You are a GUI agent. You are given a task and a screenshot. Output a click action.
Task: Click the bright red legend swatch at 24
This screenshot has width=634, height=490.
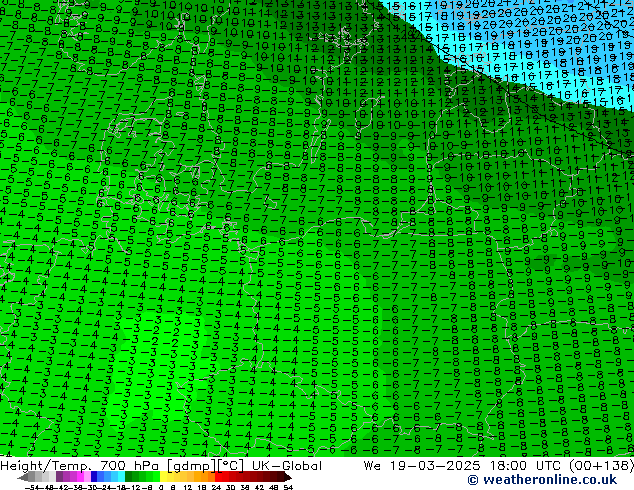pyautogui.click(x=218, y=477)
